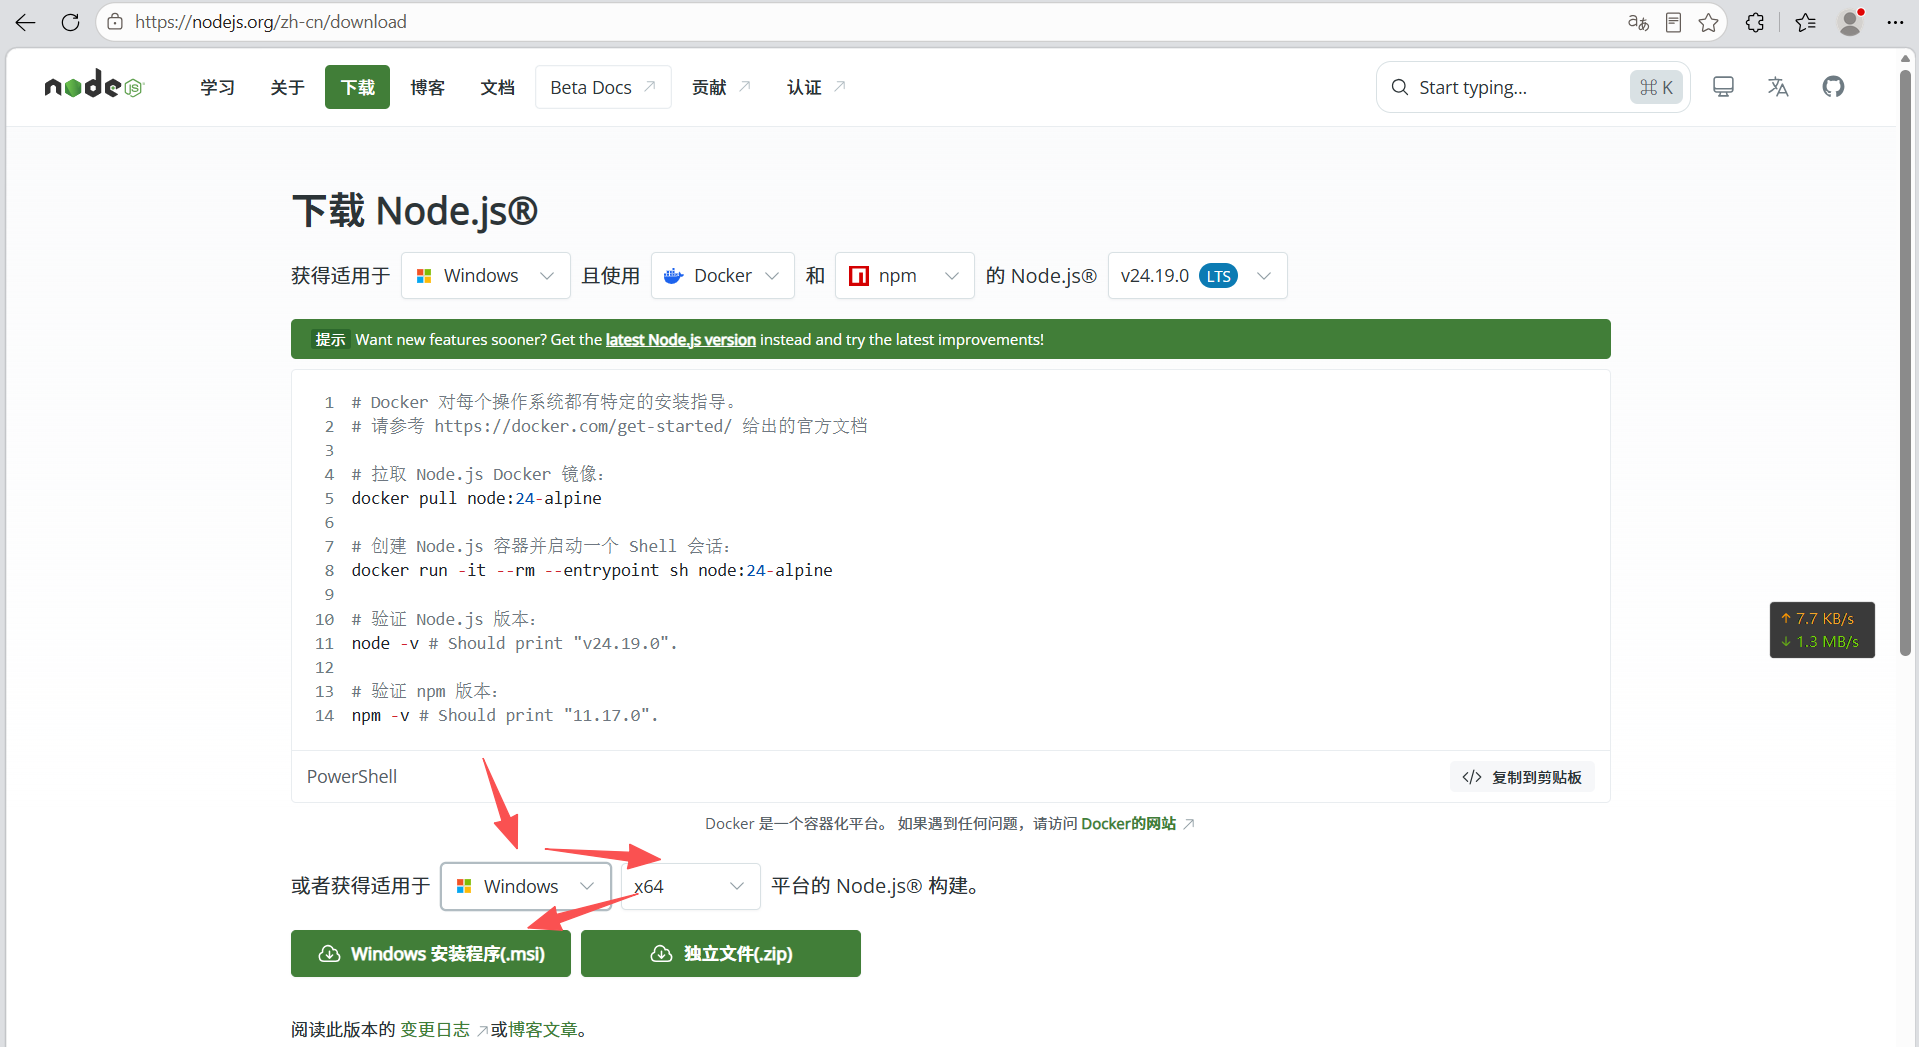1919x1047 pixels.
Task: Open the favorites list icon
Action: [x=1805, y=22]
